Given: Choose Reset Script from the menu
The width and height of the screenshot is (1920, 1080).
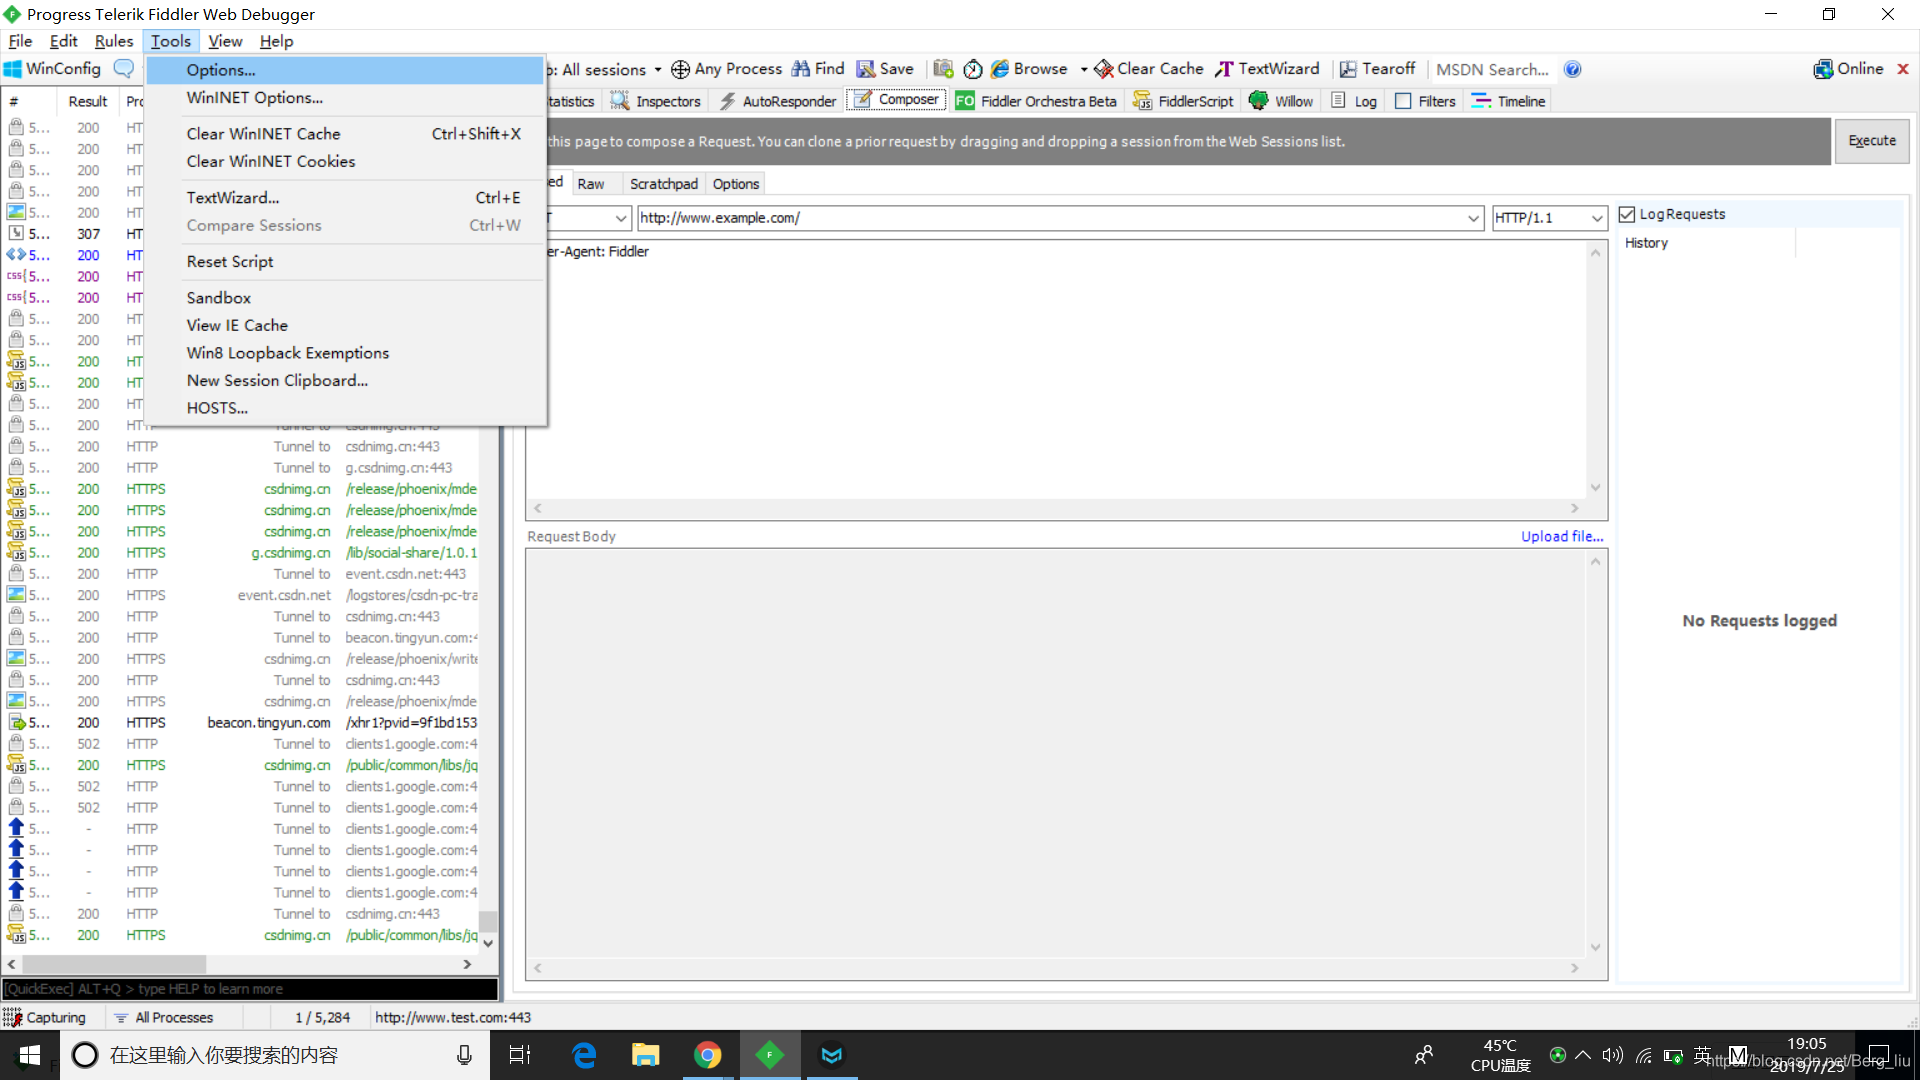Looking at the screenshot, I should pyautogui.click(x=345, y=261).
